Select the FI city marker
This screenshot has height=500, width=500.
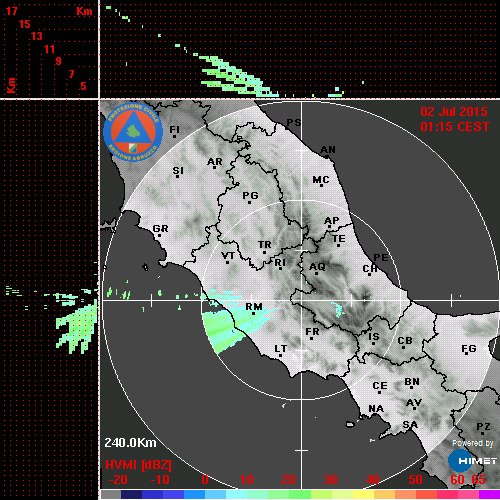coord(175,130)
